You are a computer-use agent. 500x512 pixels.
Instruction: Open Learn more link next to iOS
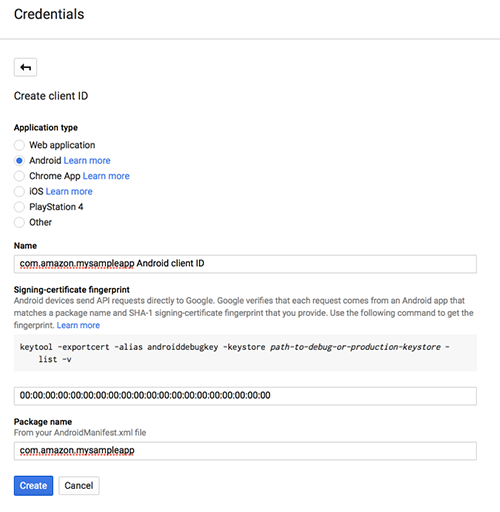69,191
